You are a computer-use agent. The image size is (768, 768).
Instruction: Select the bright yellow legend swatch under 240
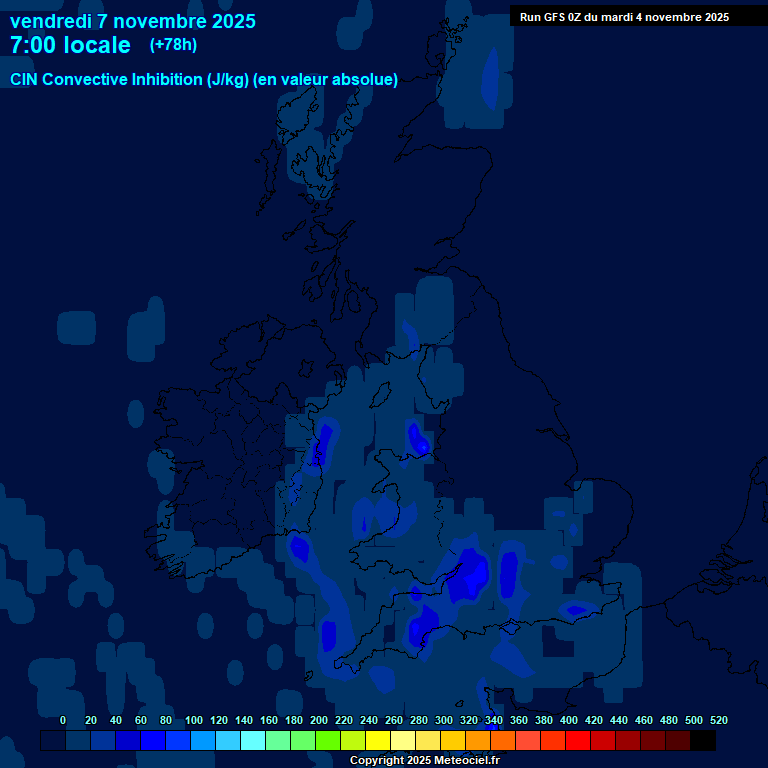click(x=378, y=741)
